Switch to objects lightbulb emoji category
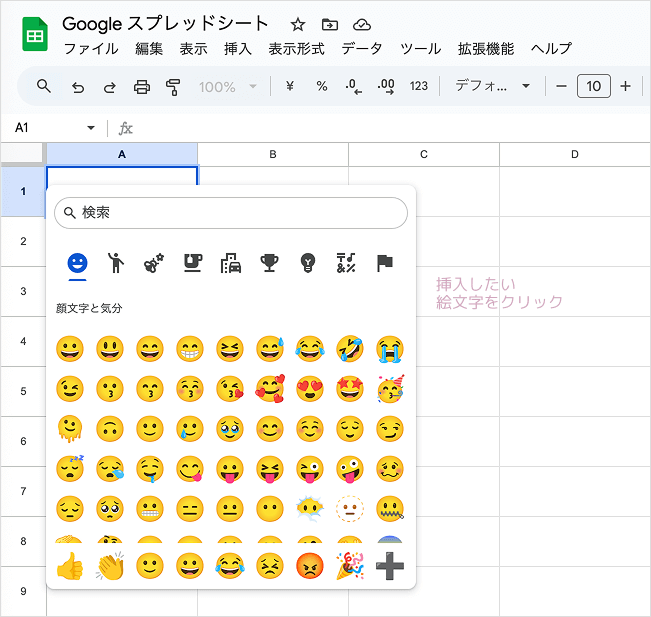Viewport: 651px width, 617px height. [x=308, y=263]
